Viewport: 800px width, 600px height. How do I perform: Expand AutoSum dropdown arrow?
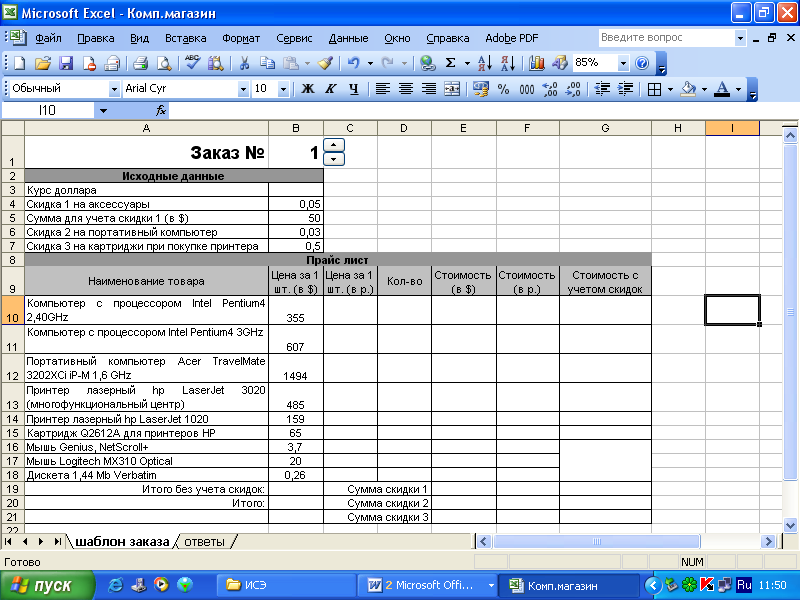point(467,63)
